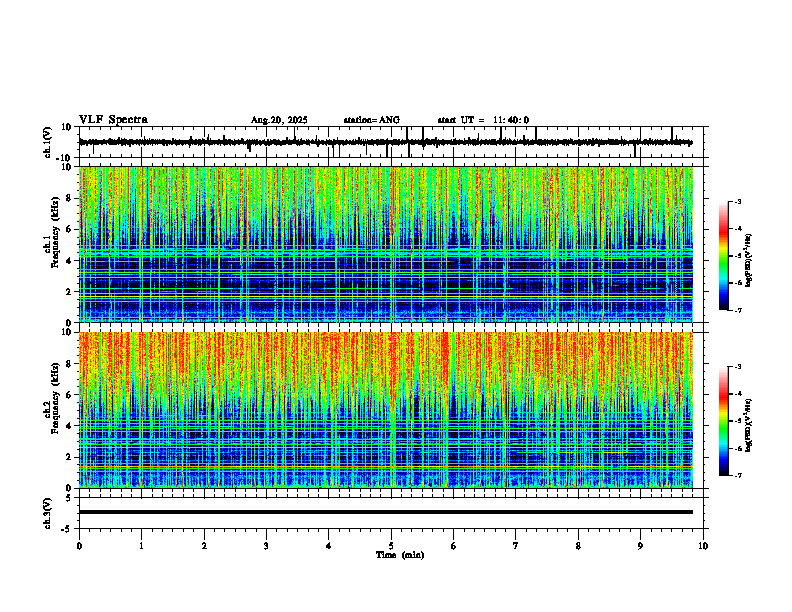Click time axis tick label "4"
The width and height of the screenshot is (792, 612).
(328, 546)
